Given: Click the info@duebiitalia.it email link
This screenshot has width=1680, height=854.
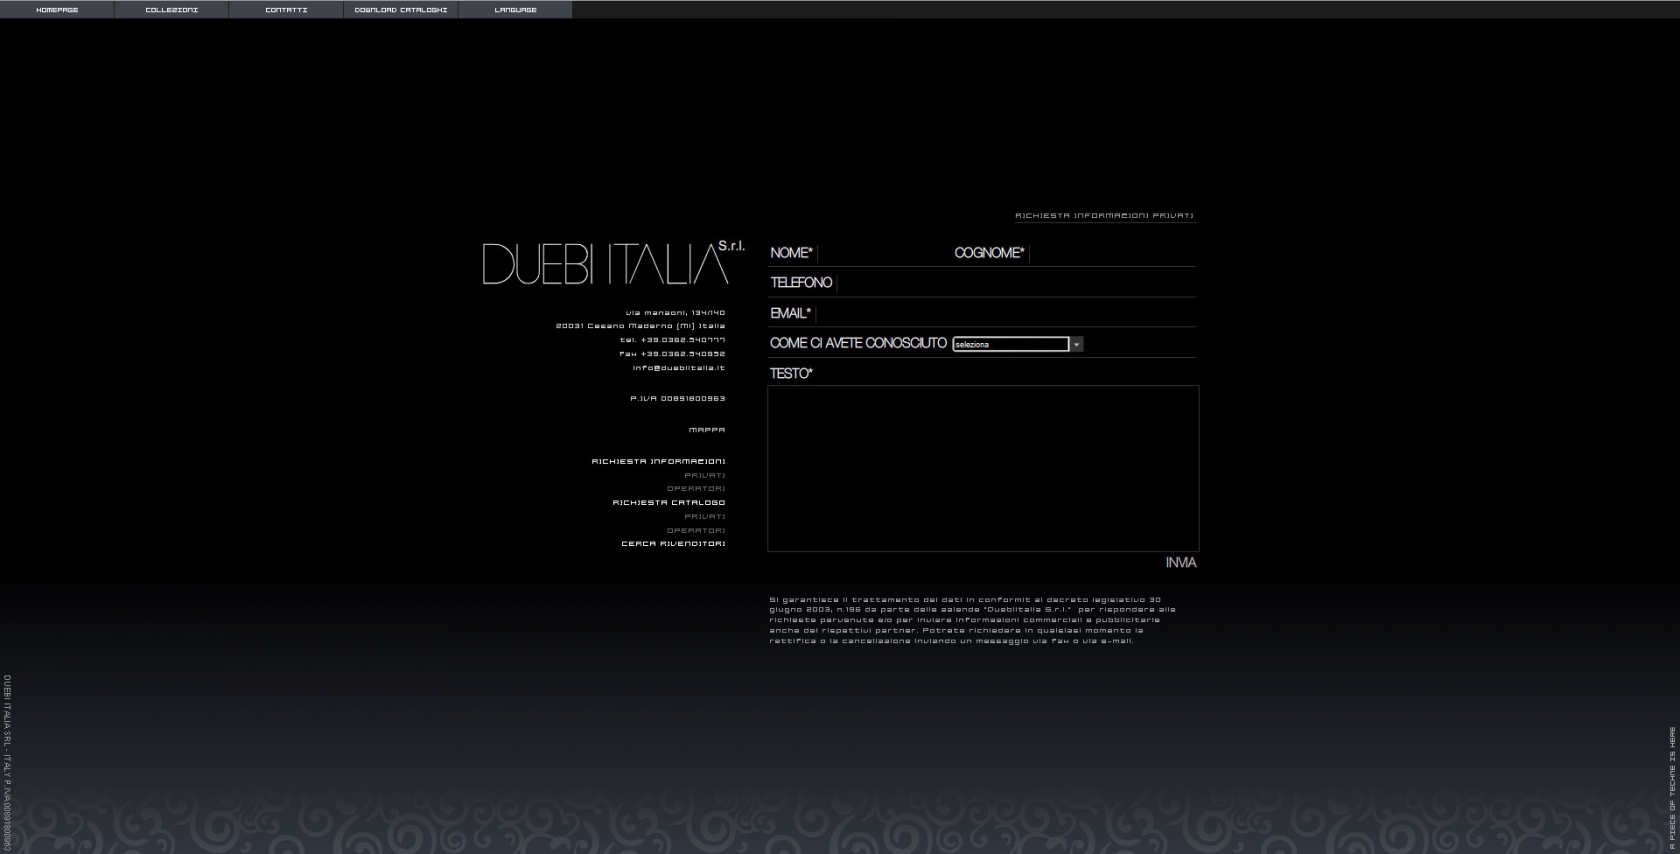Looking at the screenshot, I should tap(678, 368).
